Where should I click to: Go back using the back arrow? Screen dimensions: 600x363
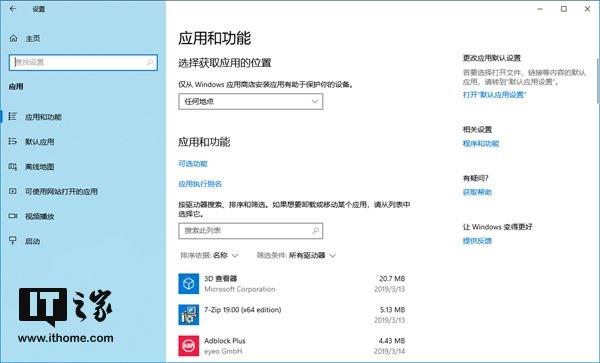point(13,8)
